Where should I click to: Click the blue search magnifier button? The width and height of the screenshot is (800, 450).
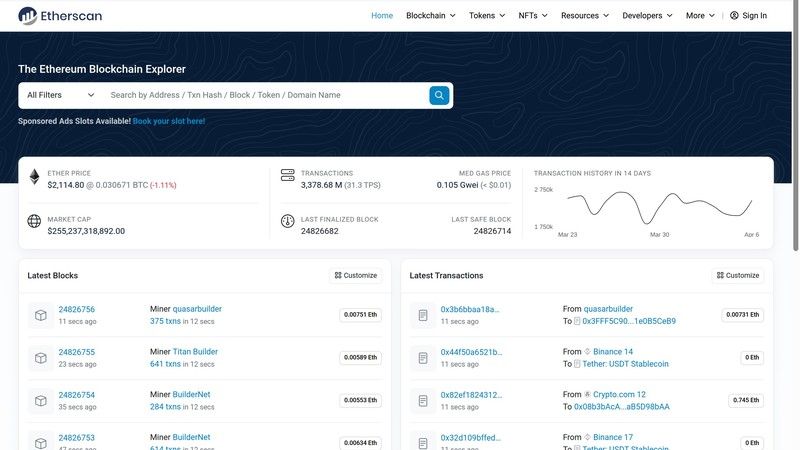point(439,95)
